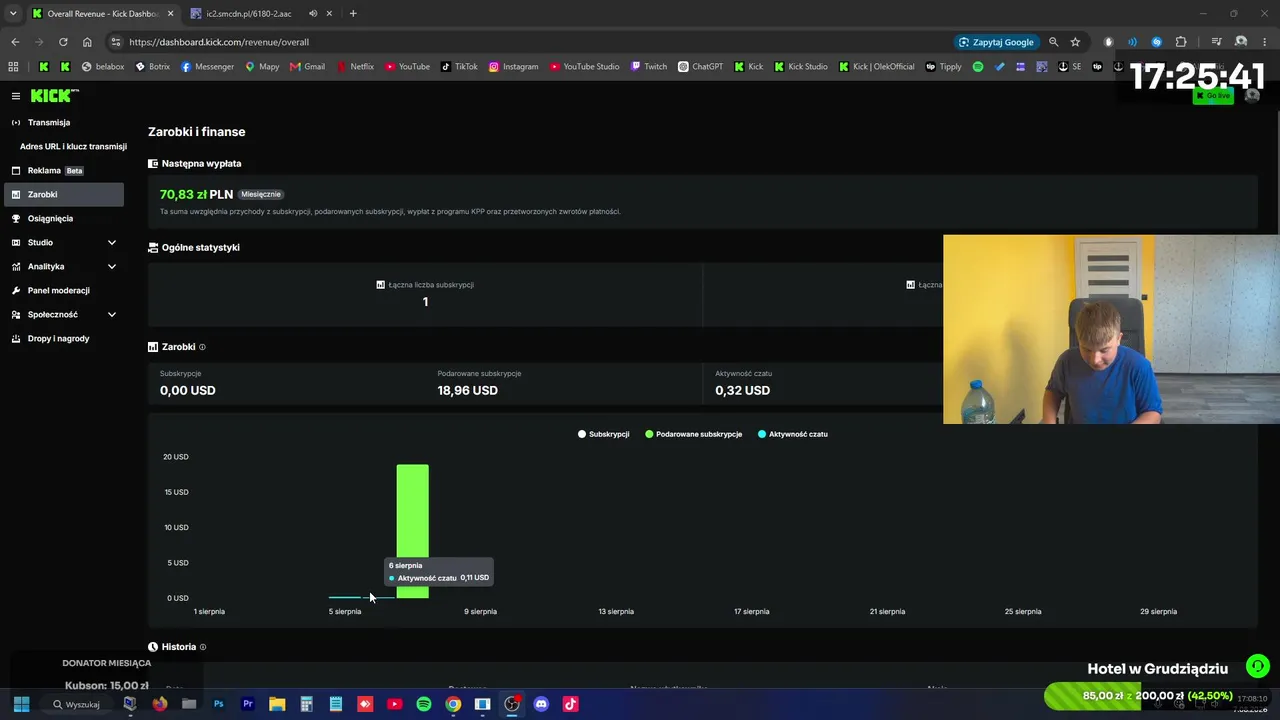Open a new browser tab
Screen dimensions: 1280x720
353,14
